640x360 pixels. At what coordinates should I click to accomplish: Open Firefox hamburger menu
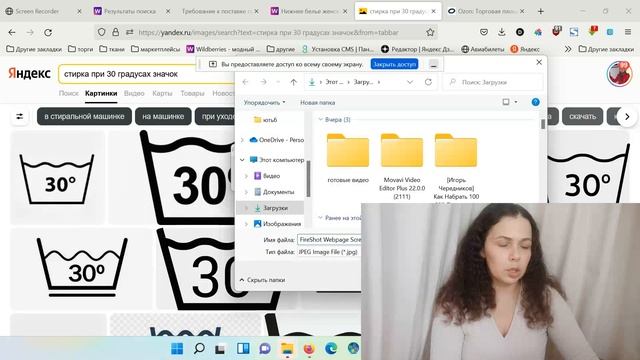(x=628, y=32)
